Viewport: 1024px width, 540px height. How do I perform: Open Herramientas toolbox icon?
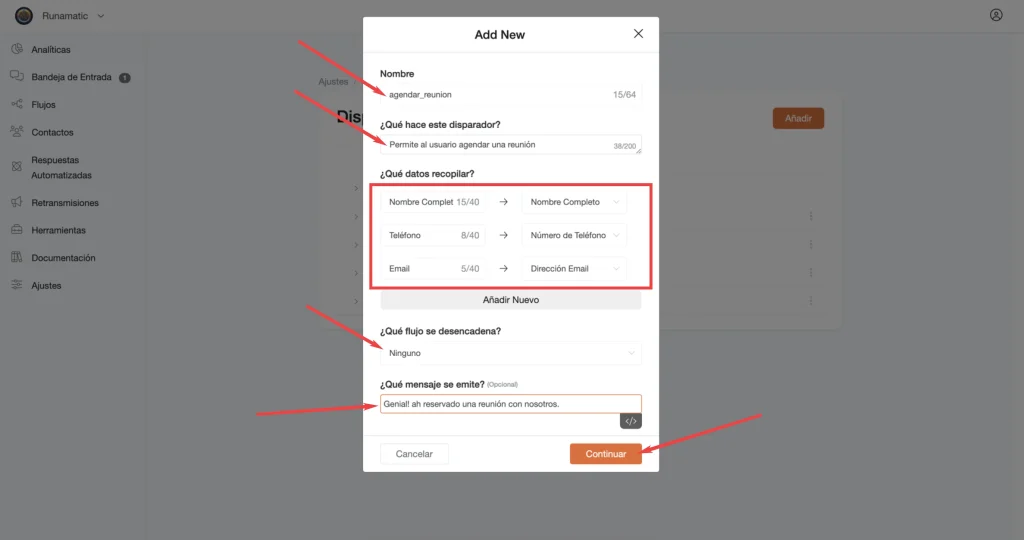coord(17,230)
